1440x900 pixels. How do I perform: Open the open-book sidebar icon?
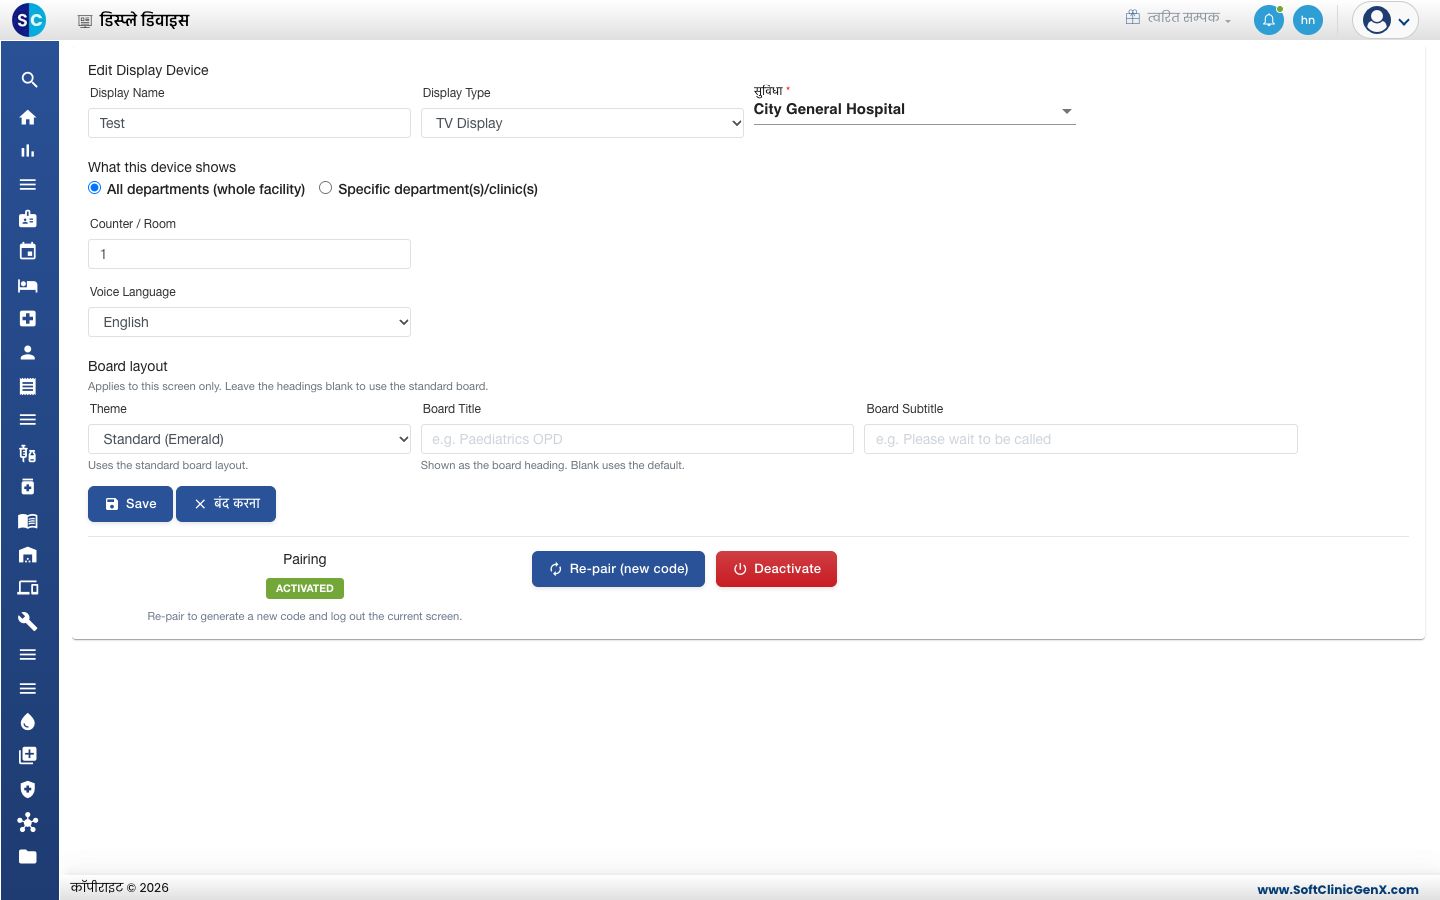click(x=28, y=520)
